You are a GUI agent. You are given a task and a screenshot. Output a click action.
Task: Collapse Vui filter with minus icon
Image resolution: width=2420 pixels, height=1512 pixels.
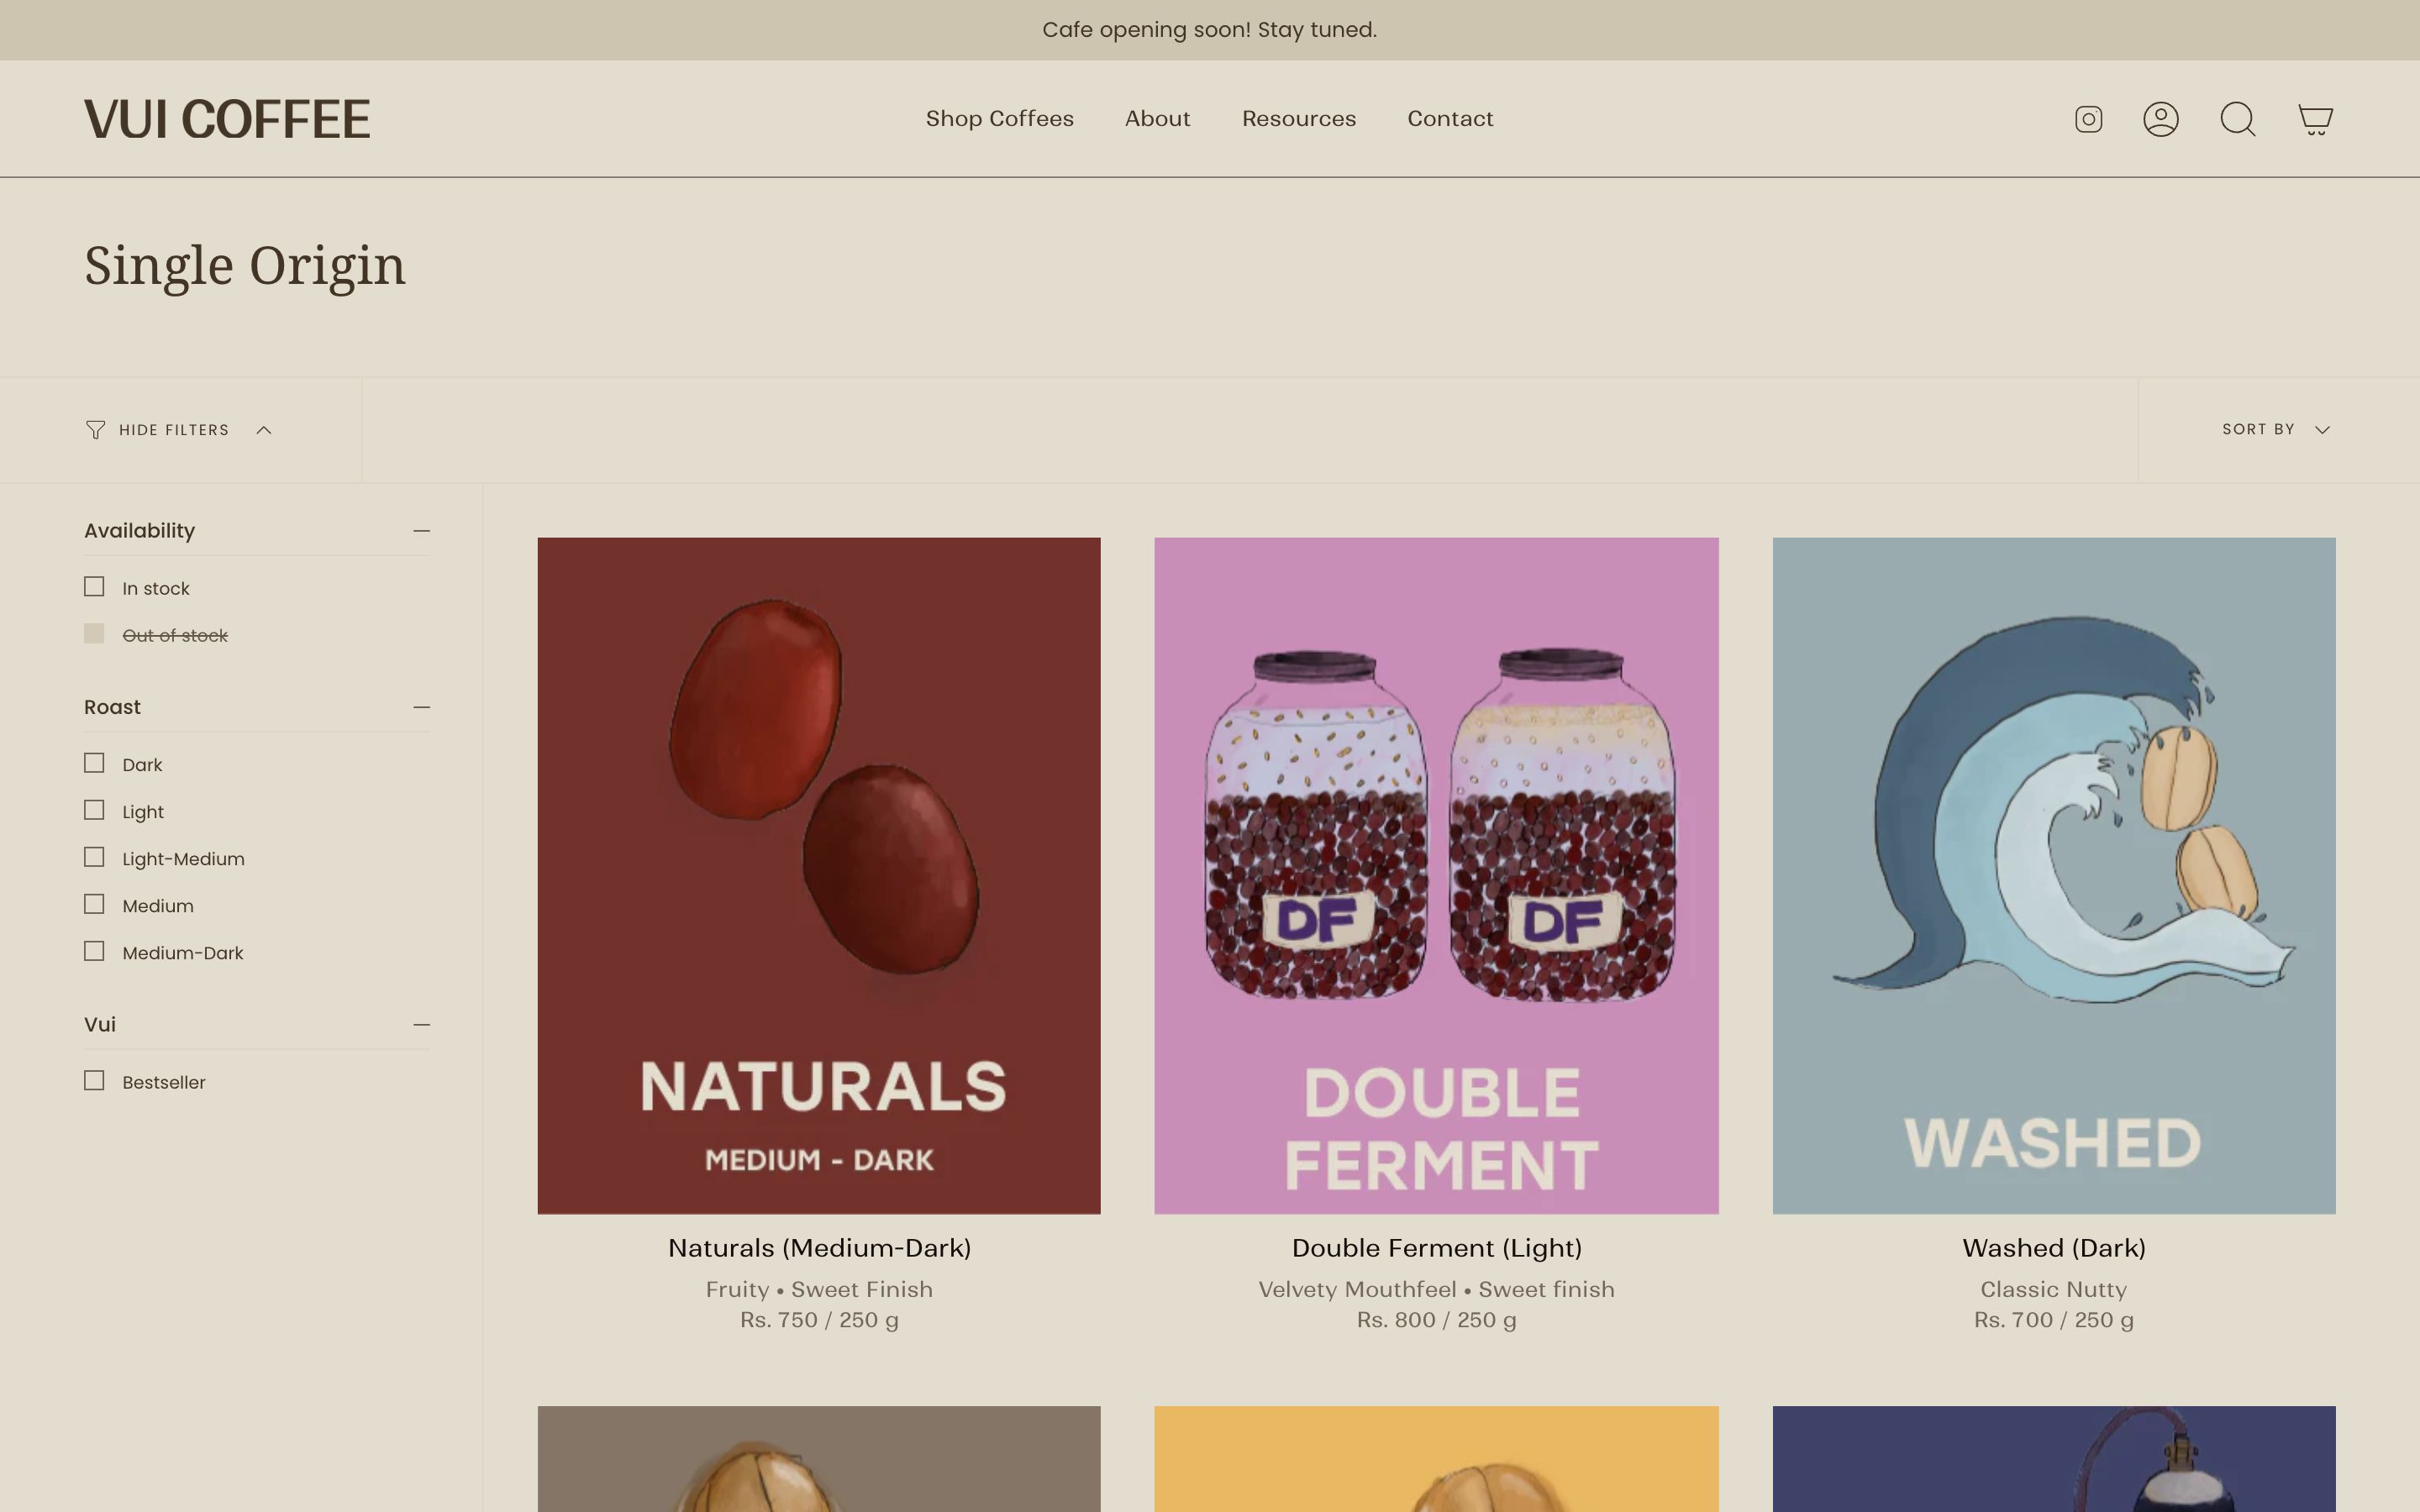421,1025
